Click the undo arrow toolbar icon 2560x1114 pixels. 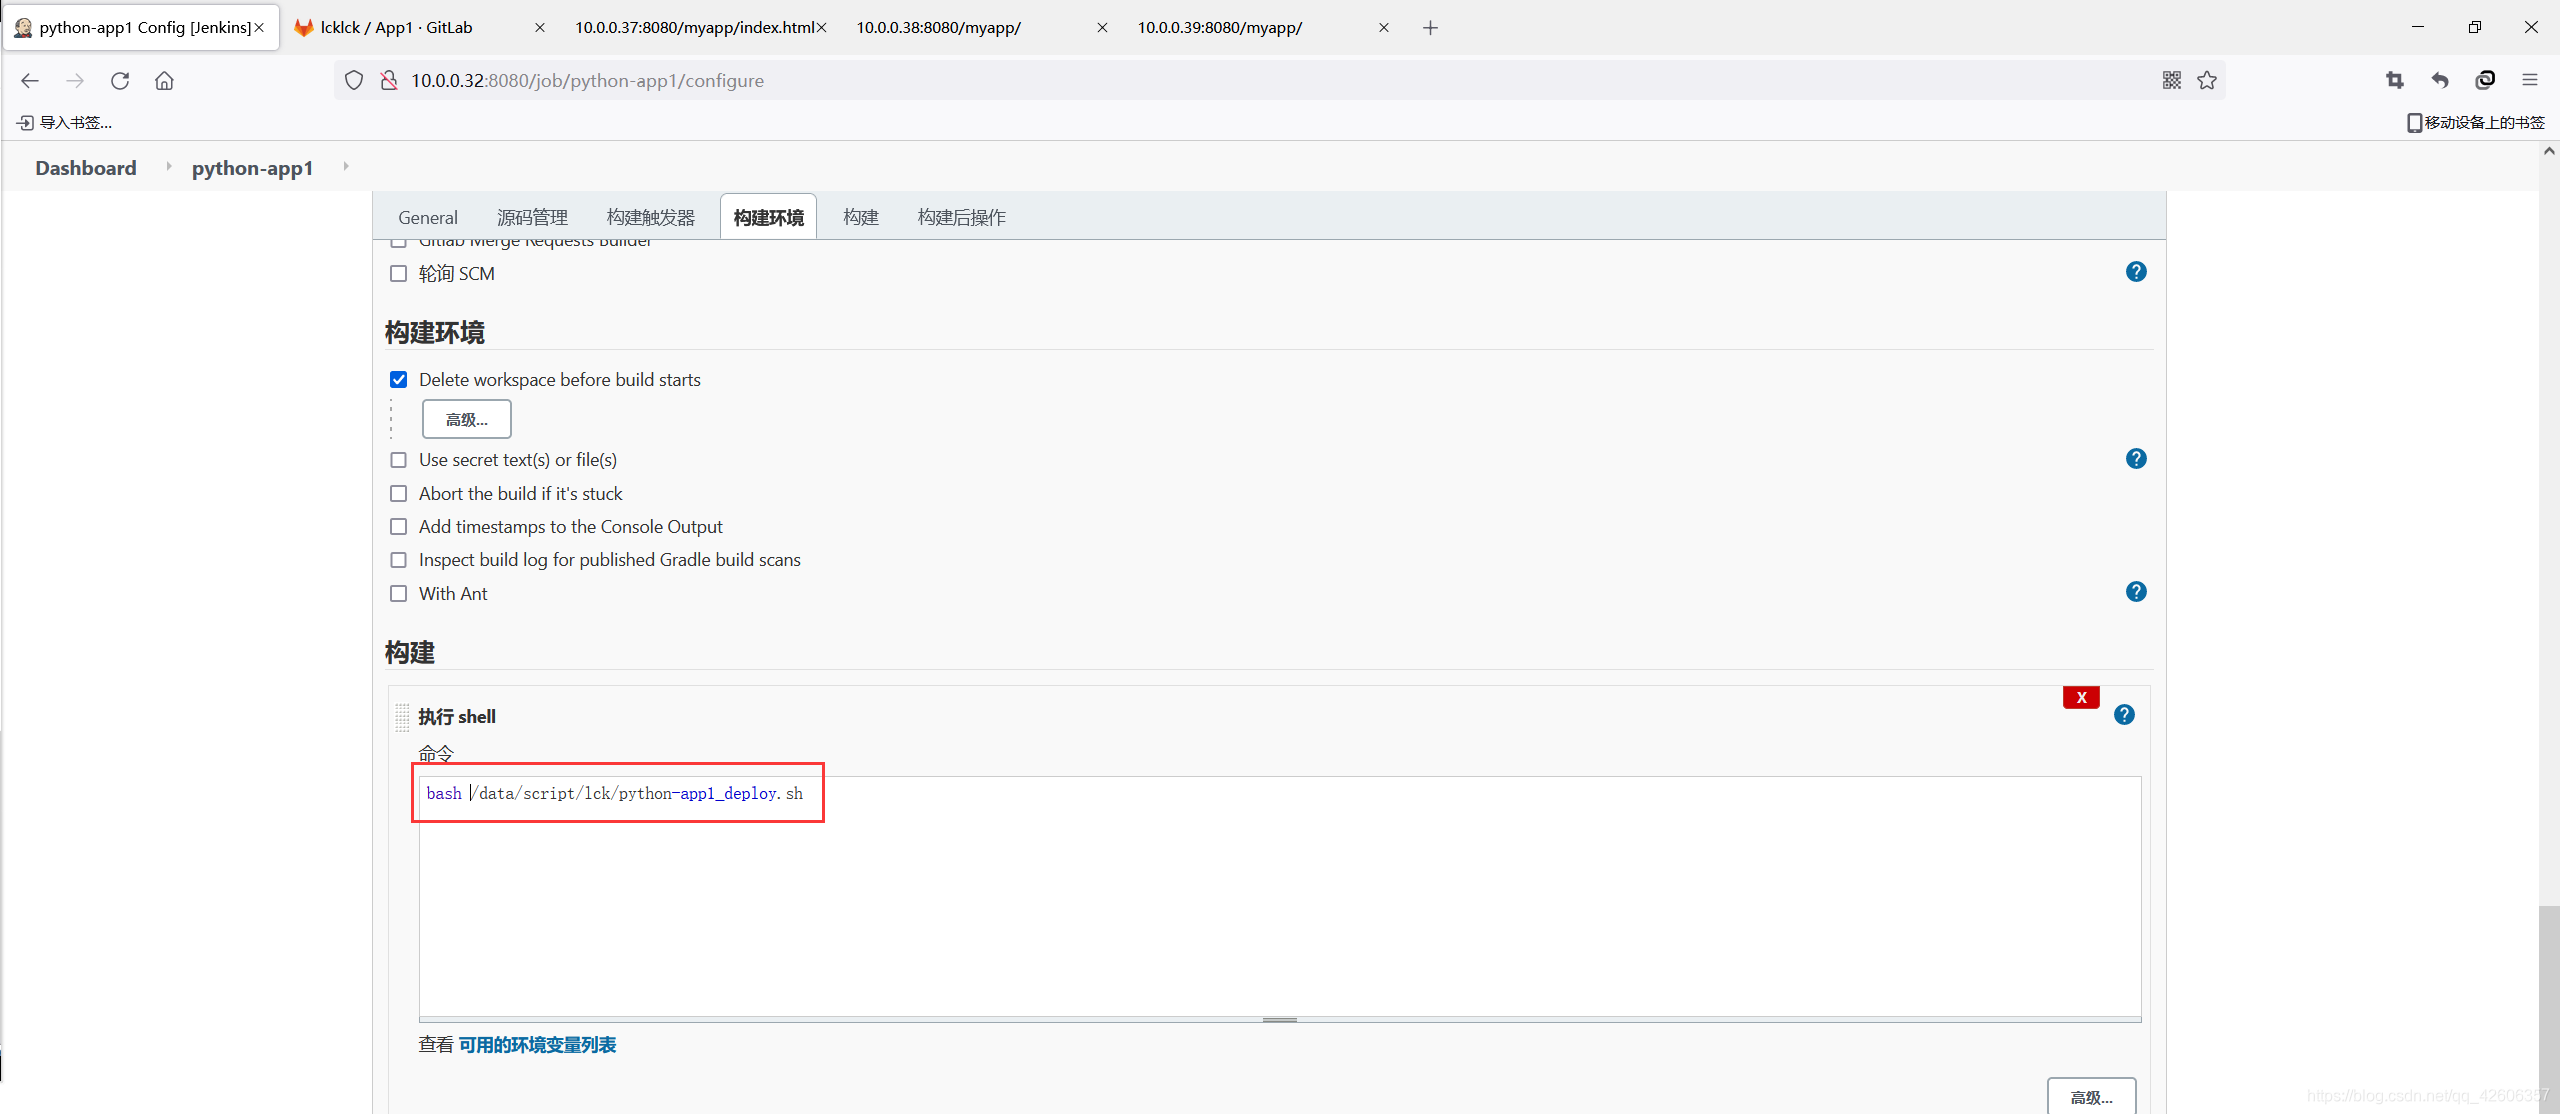click(x=2440, y=80)
